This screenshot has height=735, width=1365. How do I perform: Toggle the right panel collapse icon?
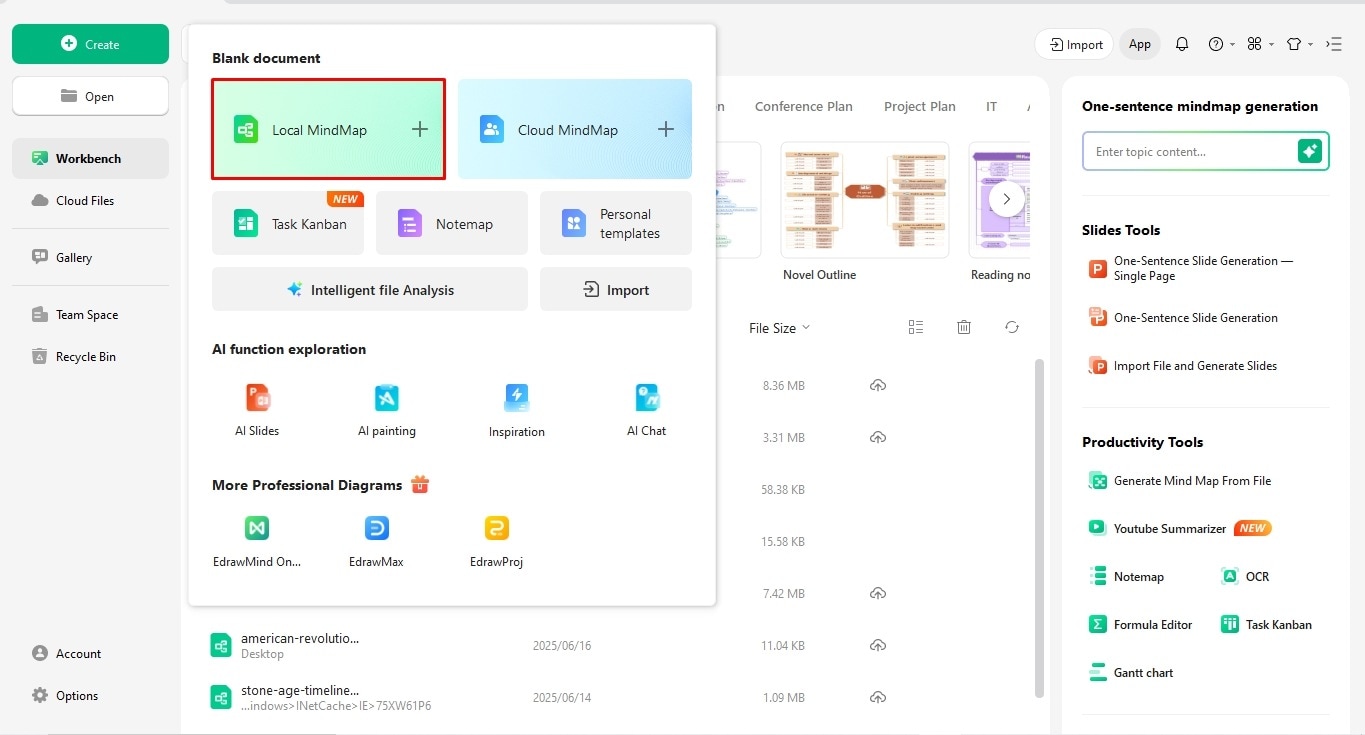(x=1334, y=44)
